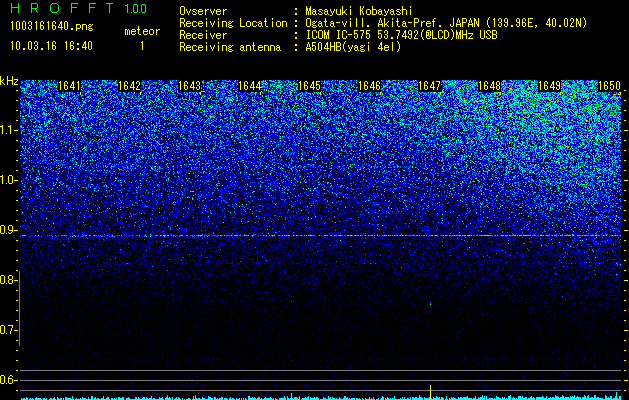
Task: Click the 0.7 kHz axis label
Action: coord(7,330)
